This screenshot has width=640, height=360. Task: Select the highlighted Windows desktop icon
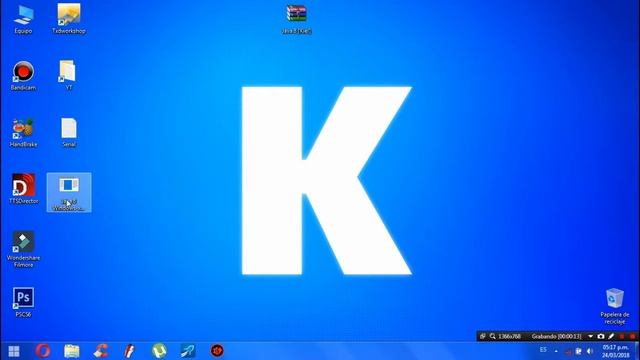(69, 192)
